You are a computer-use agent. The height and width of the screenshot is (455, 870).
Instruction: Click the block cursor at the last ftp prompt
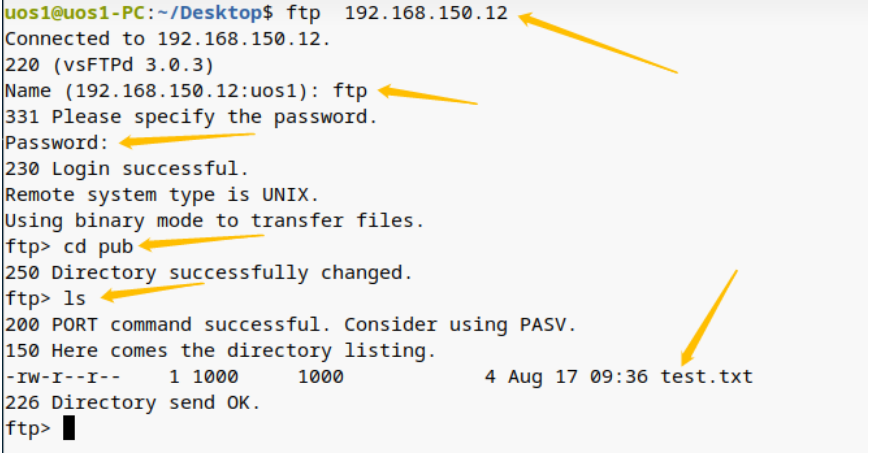click(x=69, y=429)
